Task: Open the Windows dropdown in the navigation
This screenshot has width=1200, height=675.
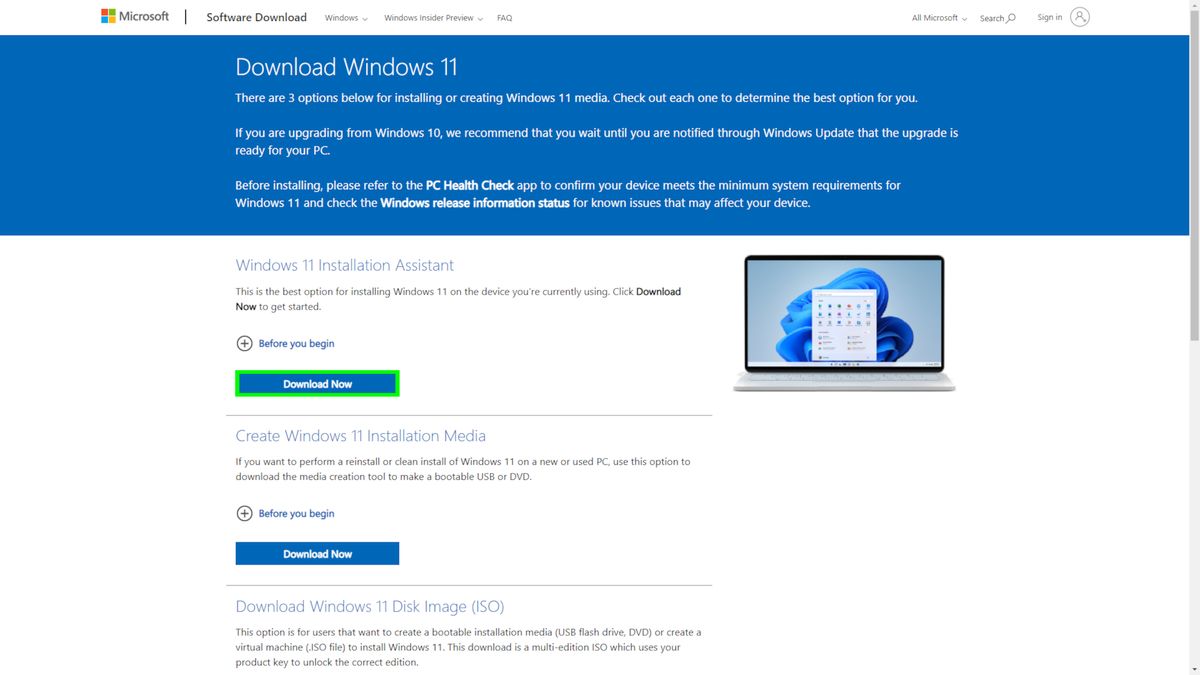Action: click(x=346, y=18)
